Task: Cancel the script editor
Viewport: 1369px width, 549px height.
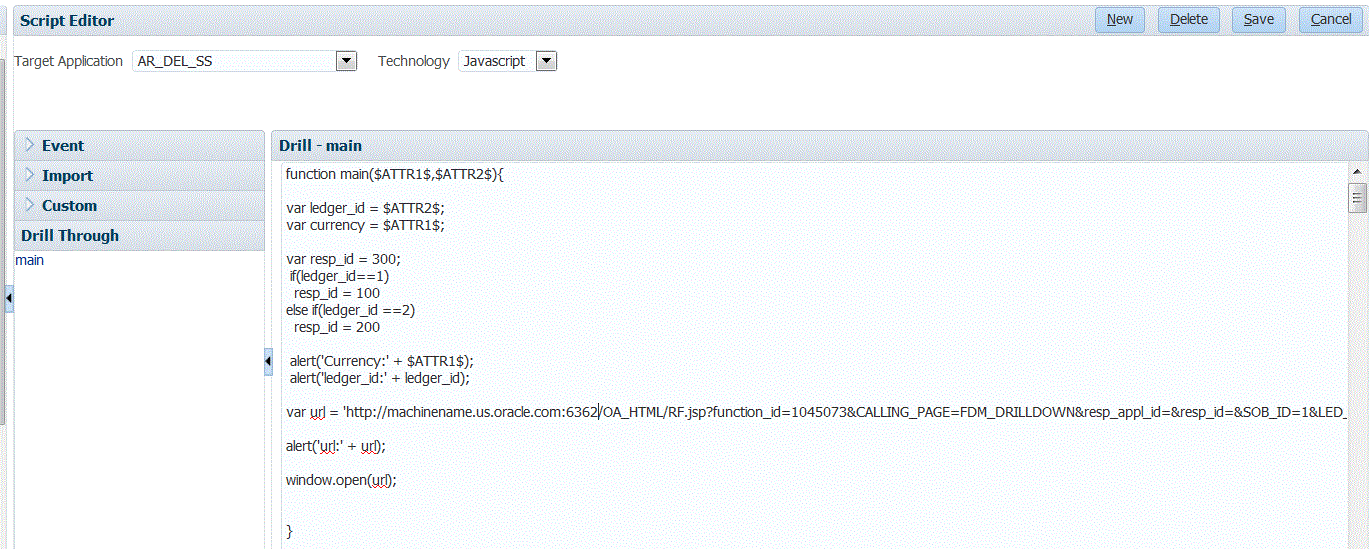Action: (1330, 20)
